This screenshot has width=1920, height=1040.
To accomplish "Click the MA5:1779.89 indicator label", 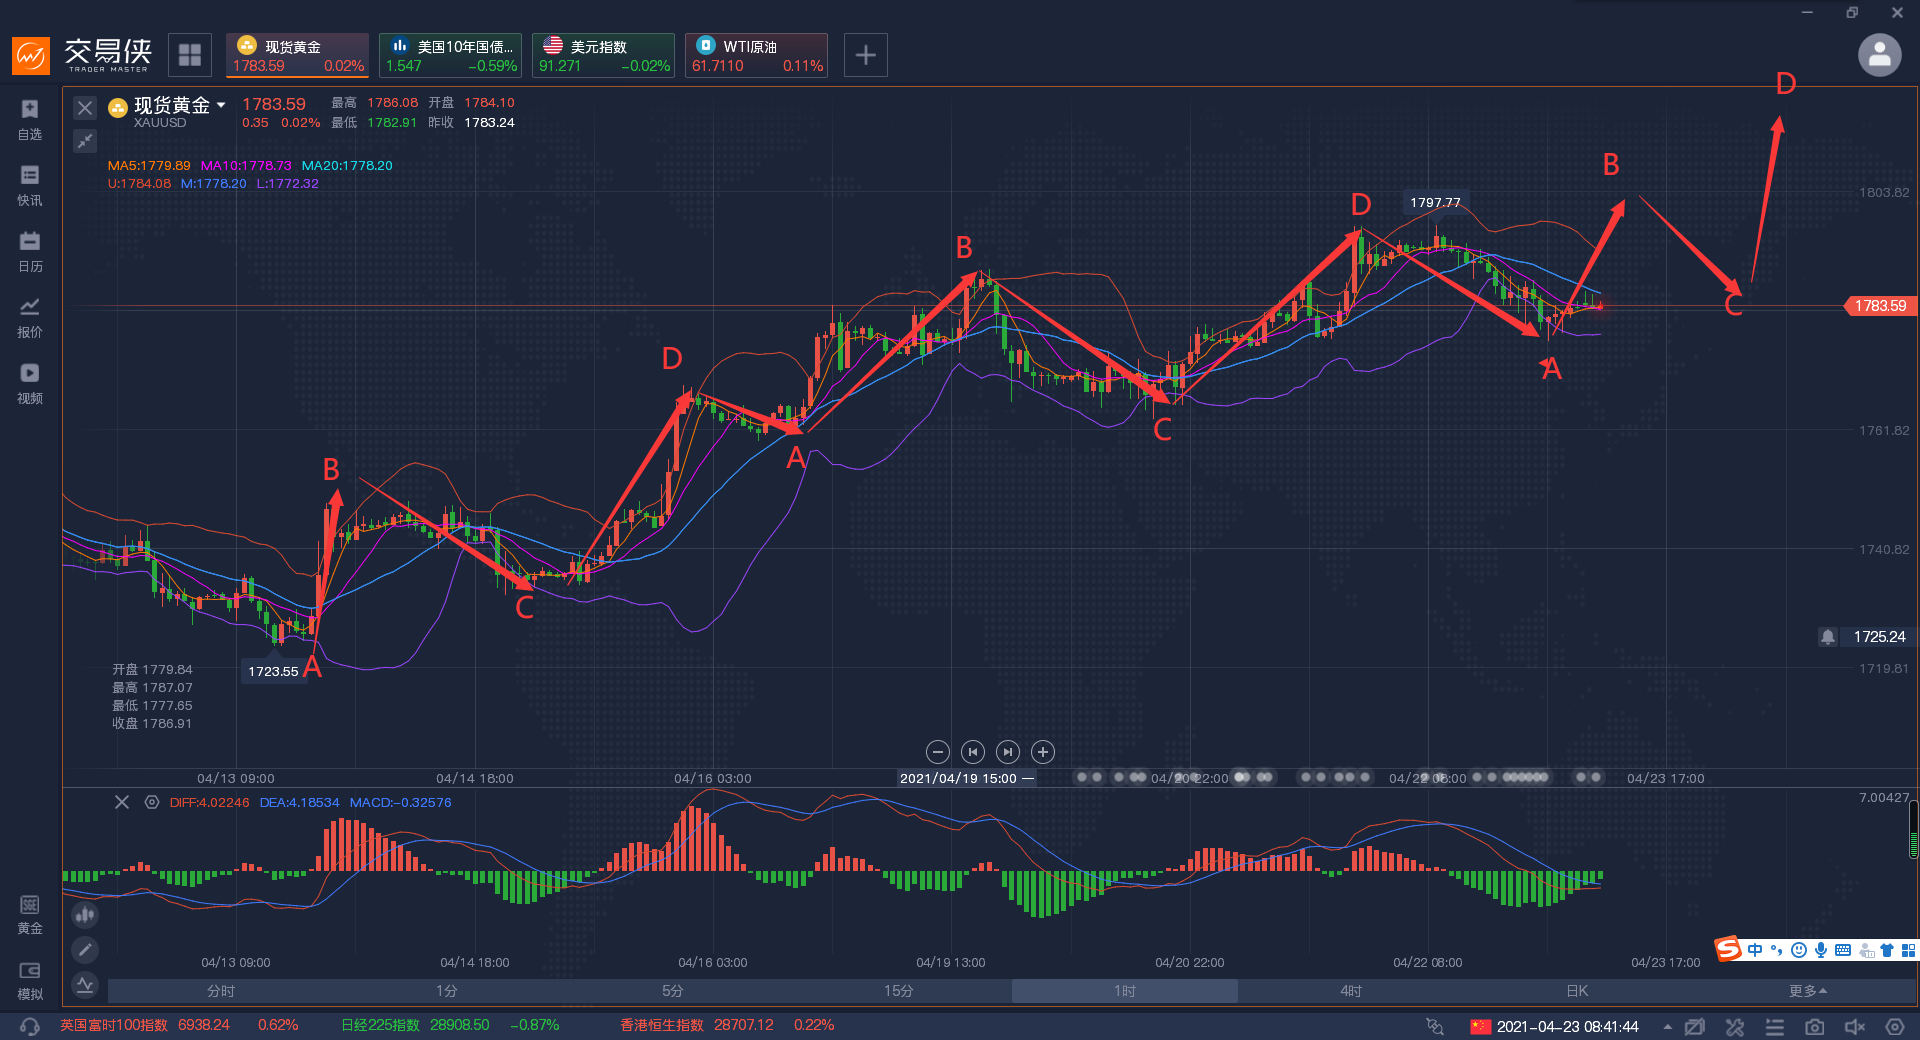I will [149, 166].
